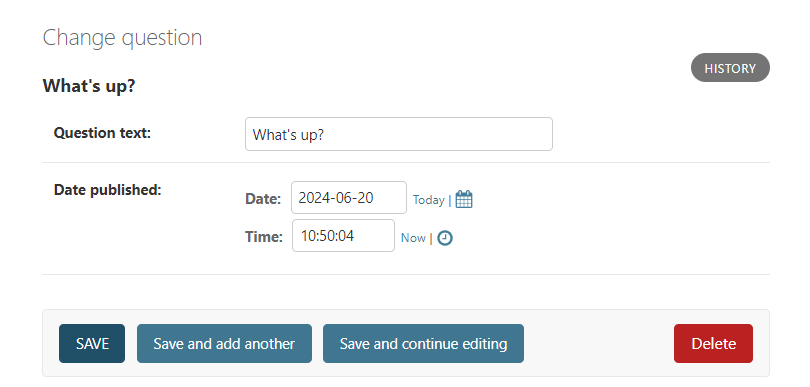Click the bold "What's up?" heading
This screenshot has width=810, height=387.
[x=88, y=86]
